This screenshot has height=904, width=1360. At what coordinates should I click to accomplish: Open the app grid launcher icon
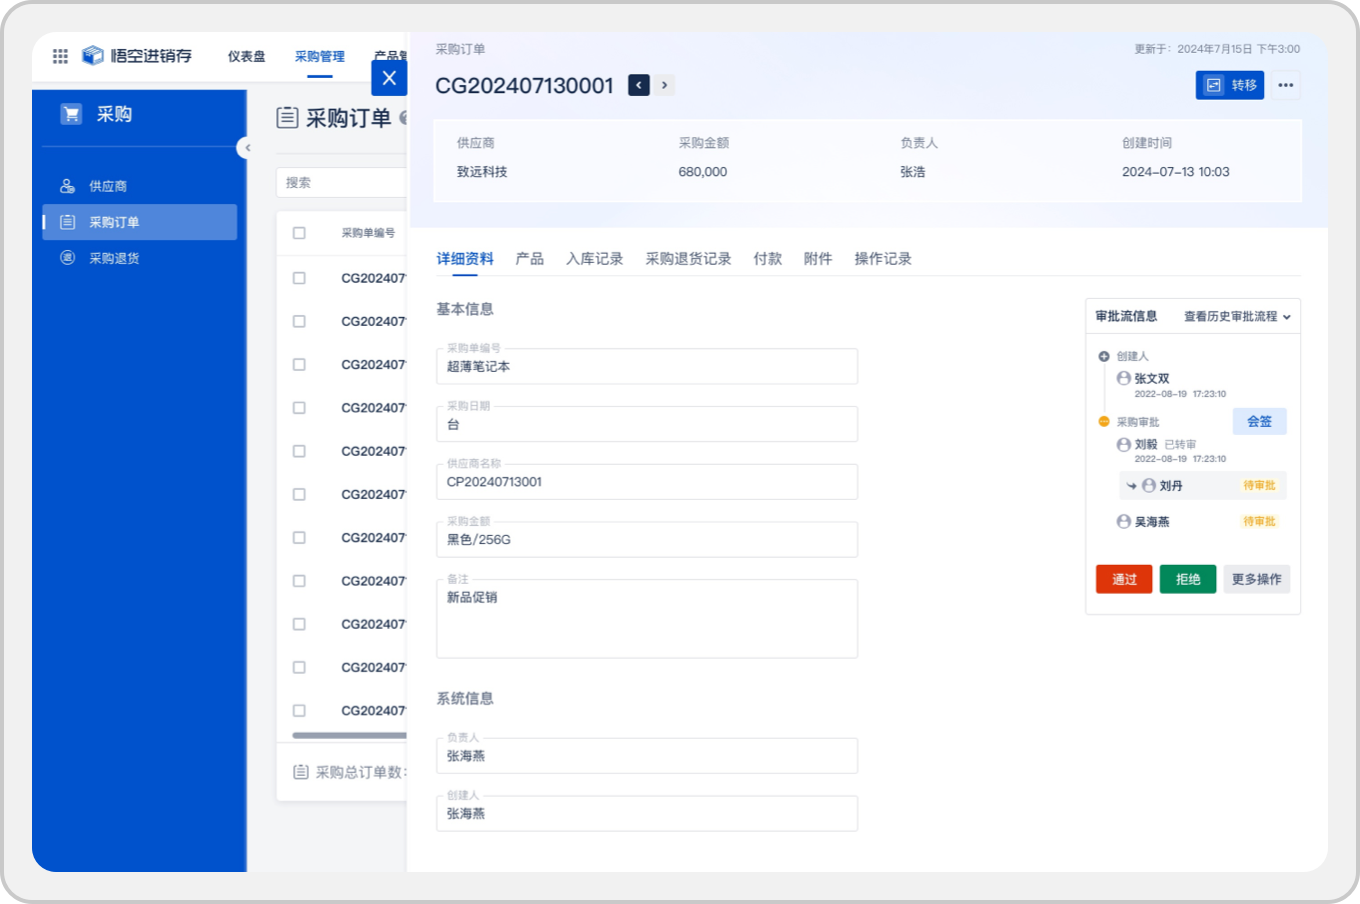click(x=60, y=56)
